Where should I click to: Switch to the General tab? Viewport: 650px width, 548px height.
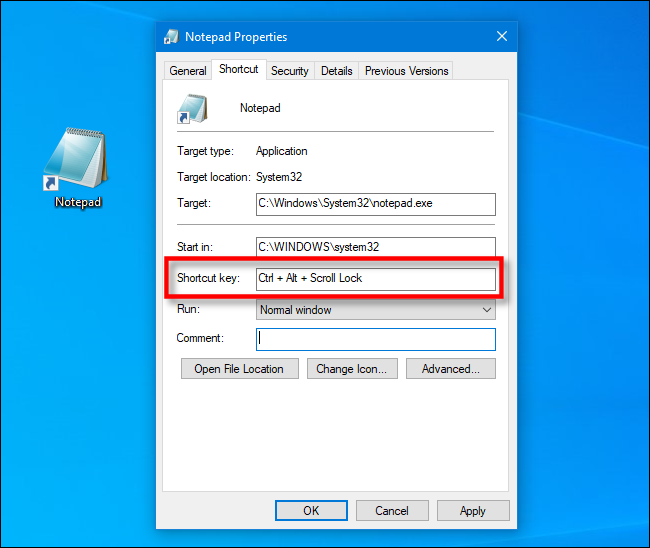188,71
